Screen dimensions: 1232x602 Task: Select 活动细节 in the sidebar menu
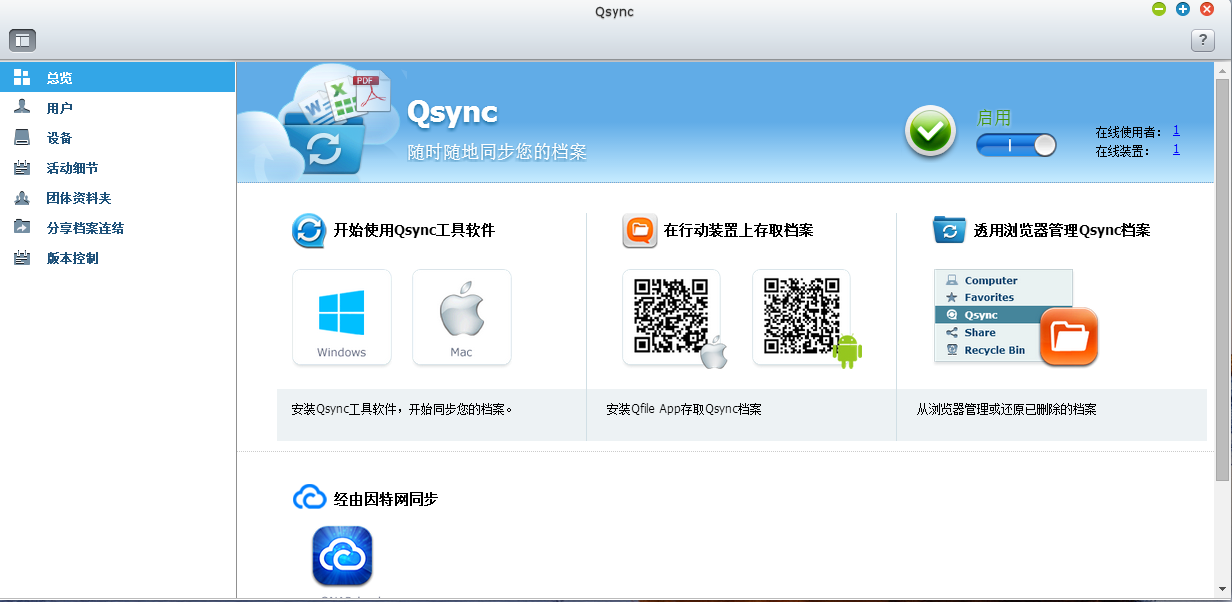[117, 168]
